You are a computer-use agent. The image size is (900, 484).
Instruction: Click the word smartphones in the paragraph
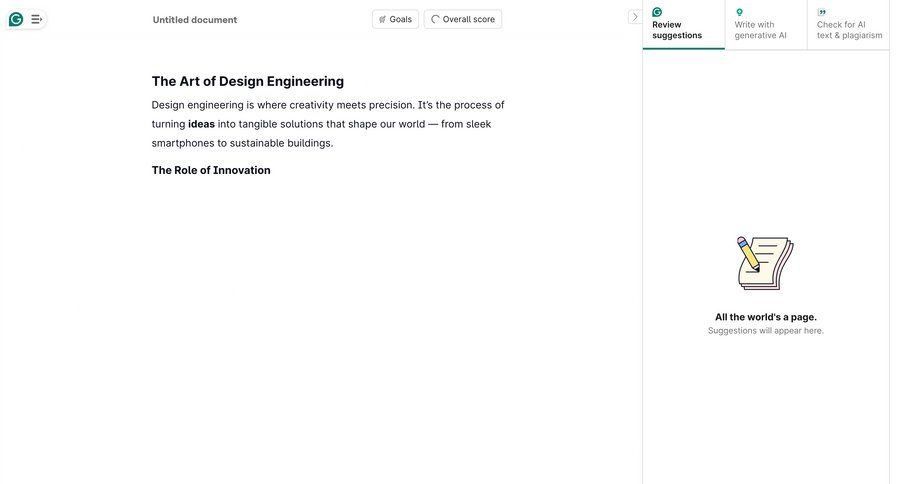(x=183, y=144)
